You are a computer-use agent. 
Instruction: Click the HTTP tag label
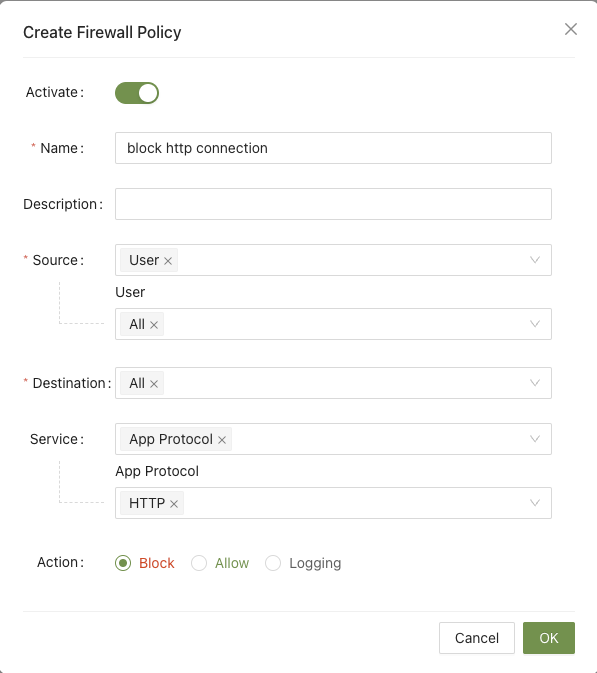pyautogui.click(x=147, y=503)
